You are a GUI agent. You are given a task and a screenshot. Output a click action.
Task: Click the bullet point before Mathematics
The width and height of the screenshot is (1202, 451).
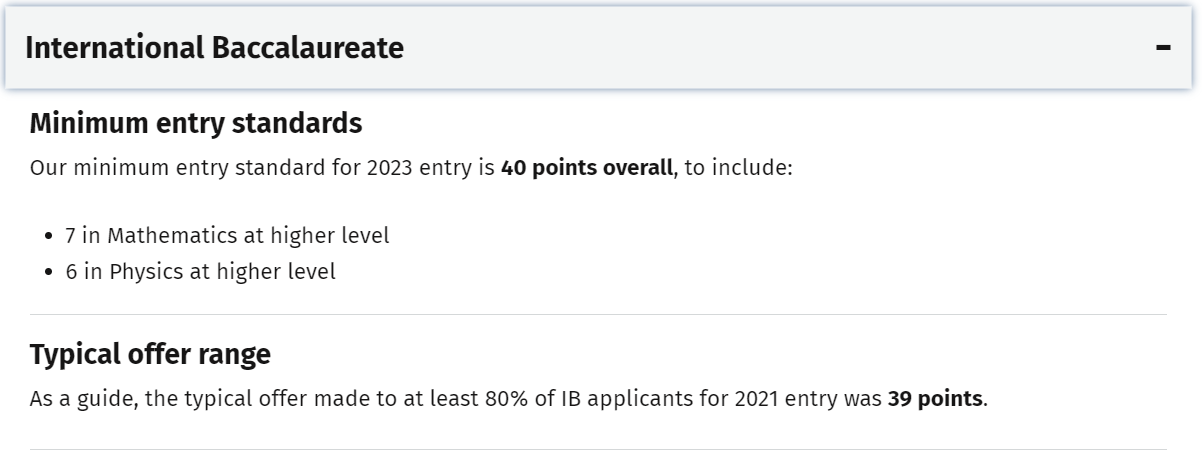click(x=49, y=237)
